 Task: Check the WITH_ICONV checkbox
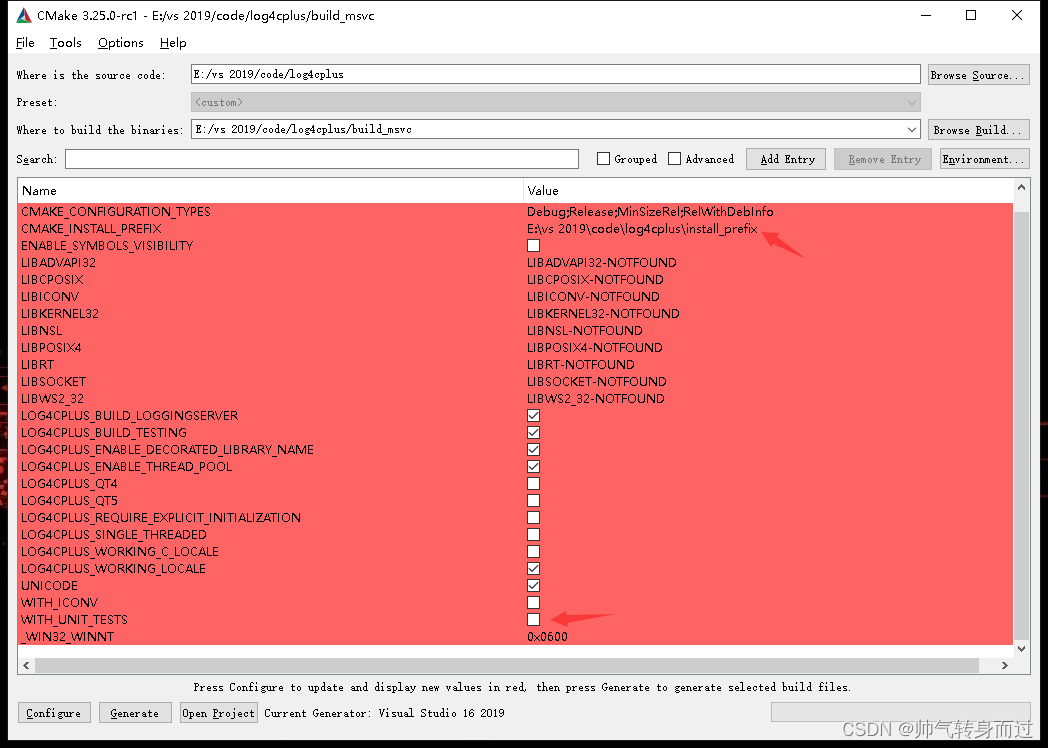533,603
